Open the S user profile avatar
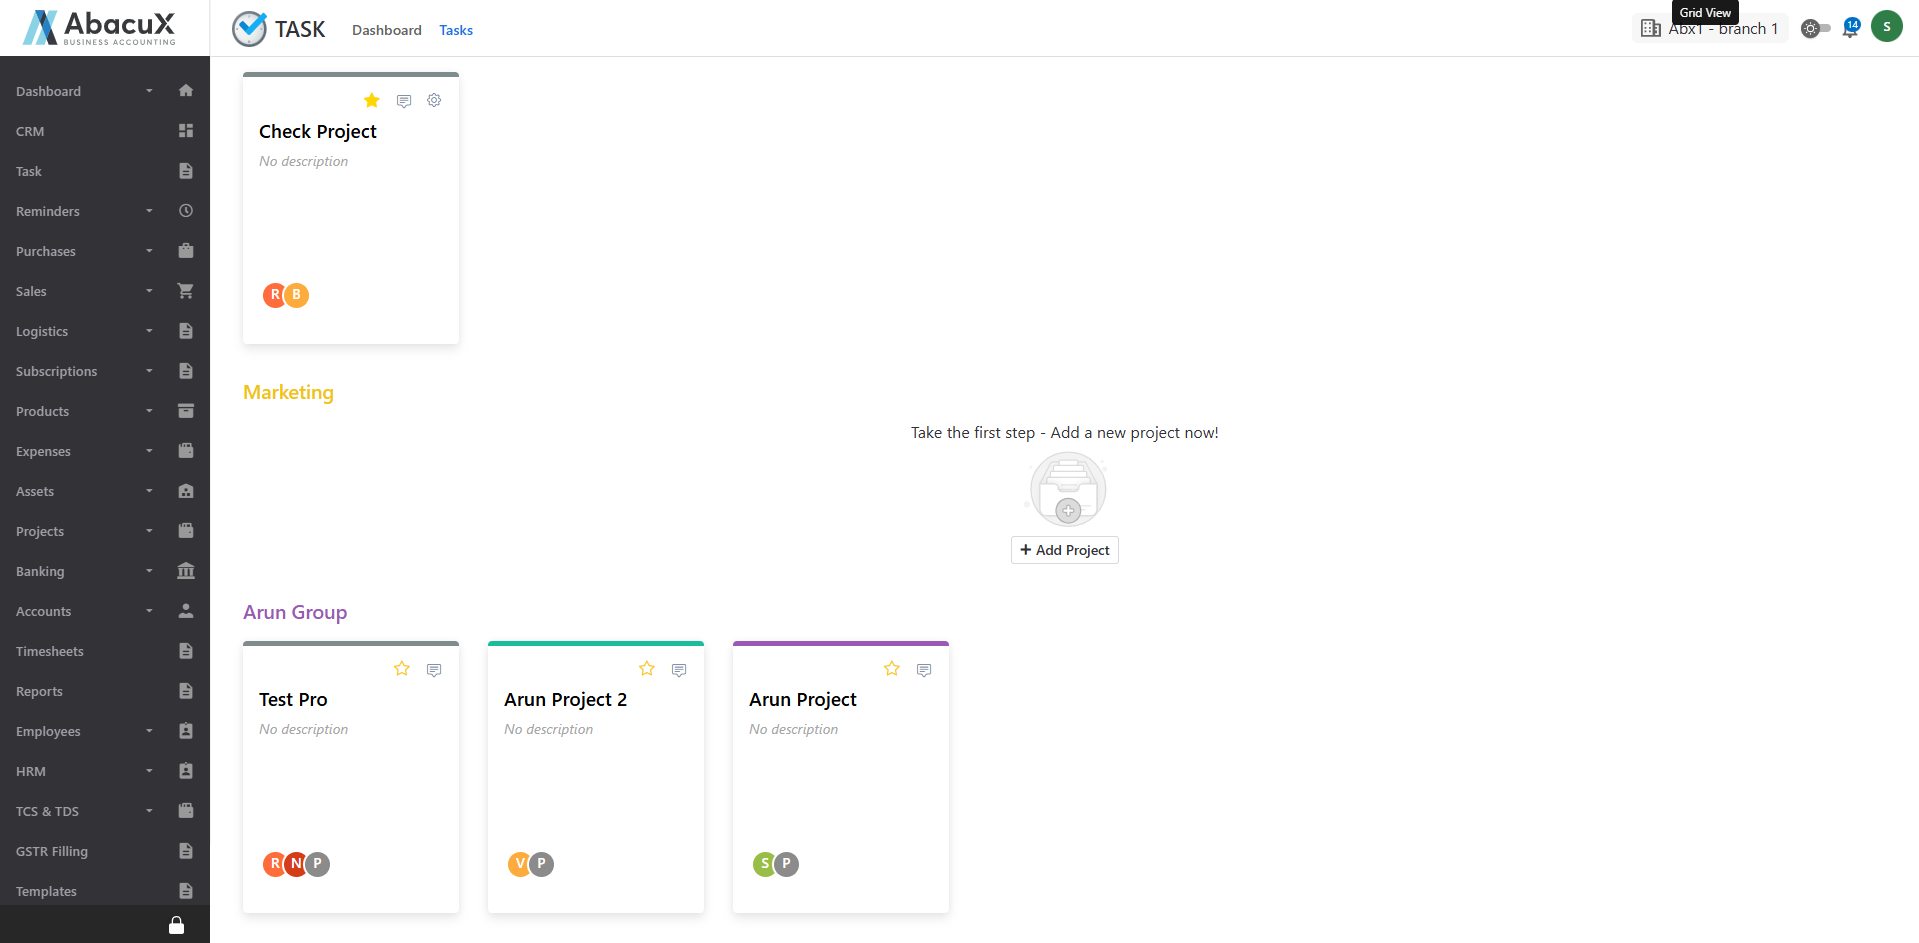1919x943 pixels. [1886, 27]
